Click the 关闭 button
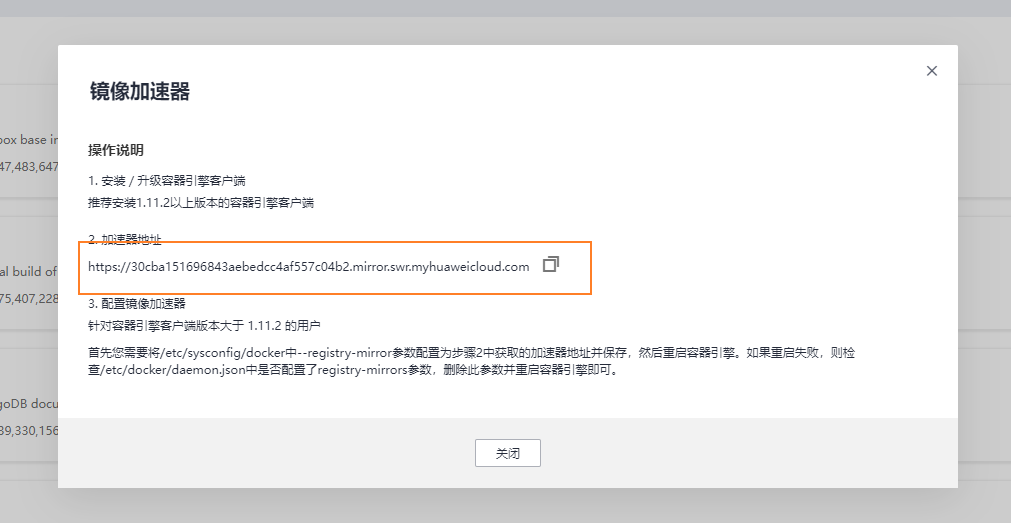The image size is (1011, 523). (x=508, y=453)
